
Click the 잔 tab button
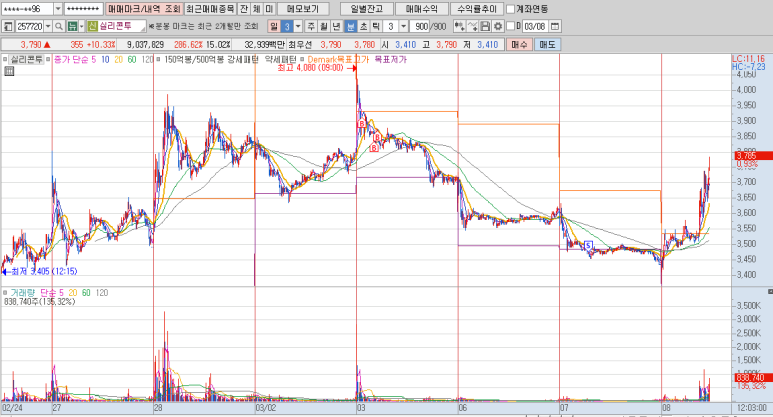tap(244, 9)
